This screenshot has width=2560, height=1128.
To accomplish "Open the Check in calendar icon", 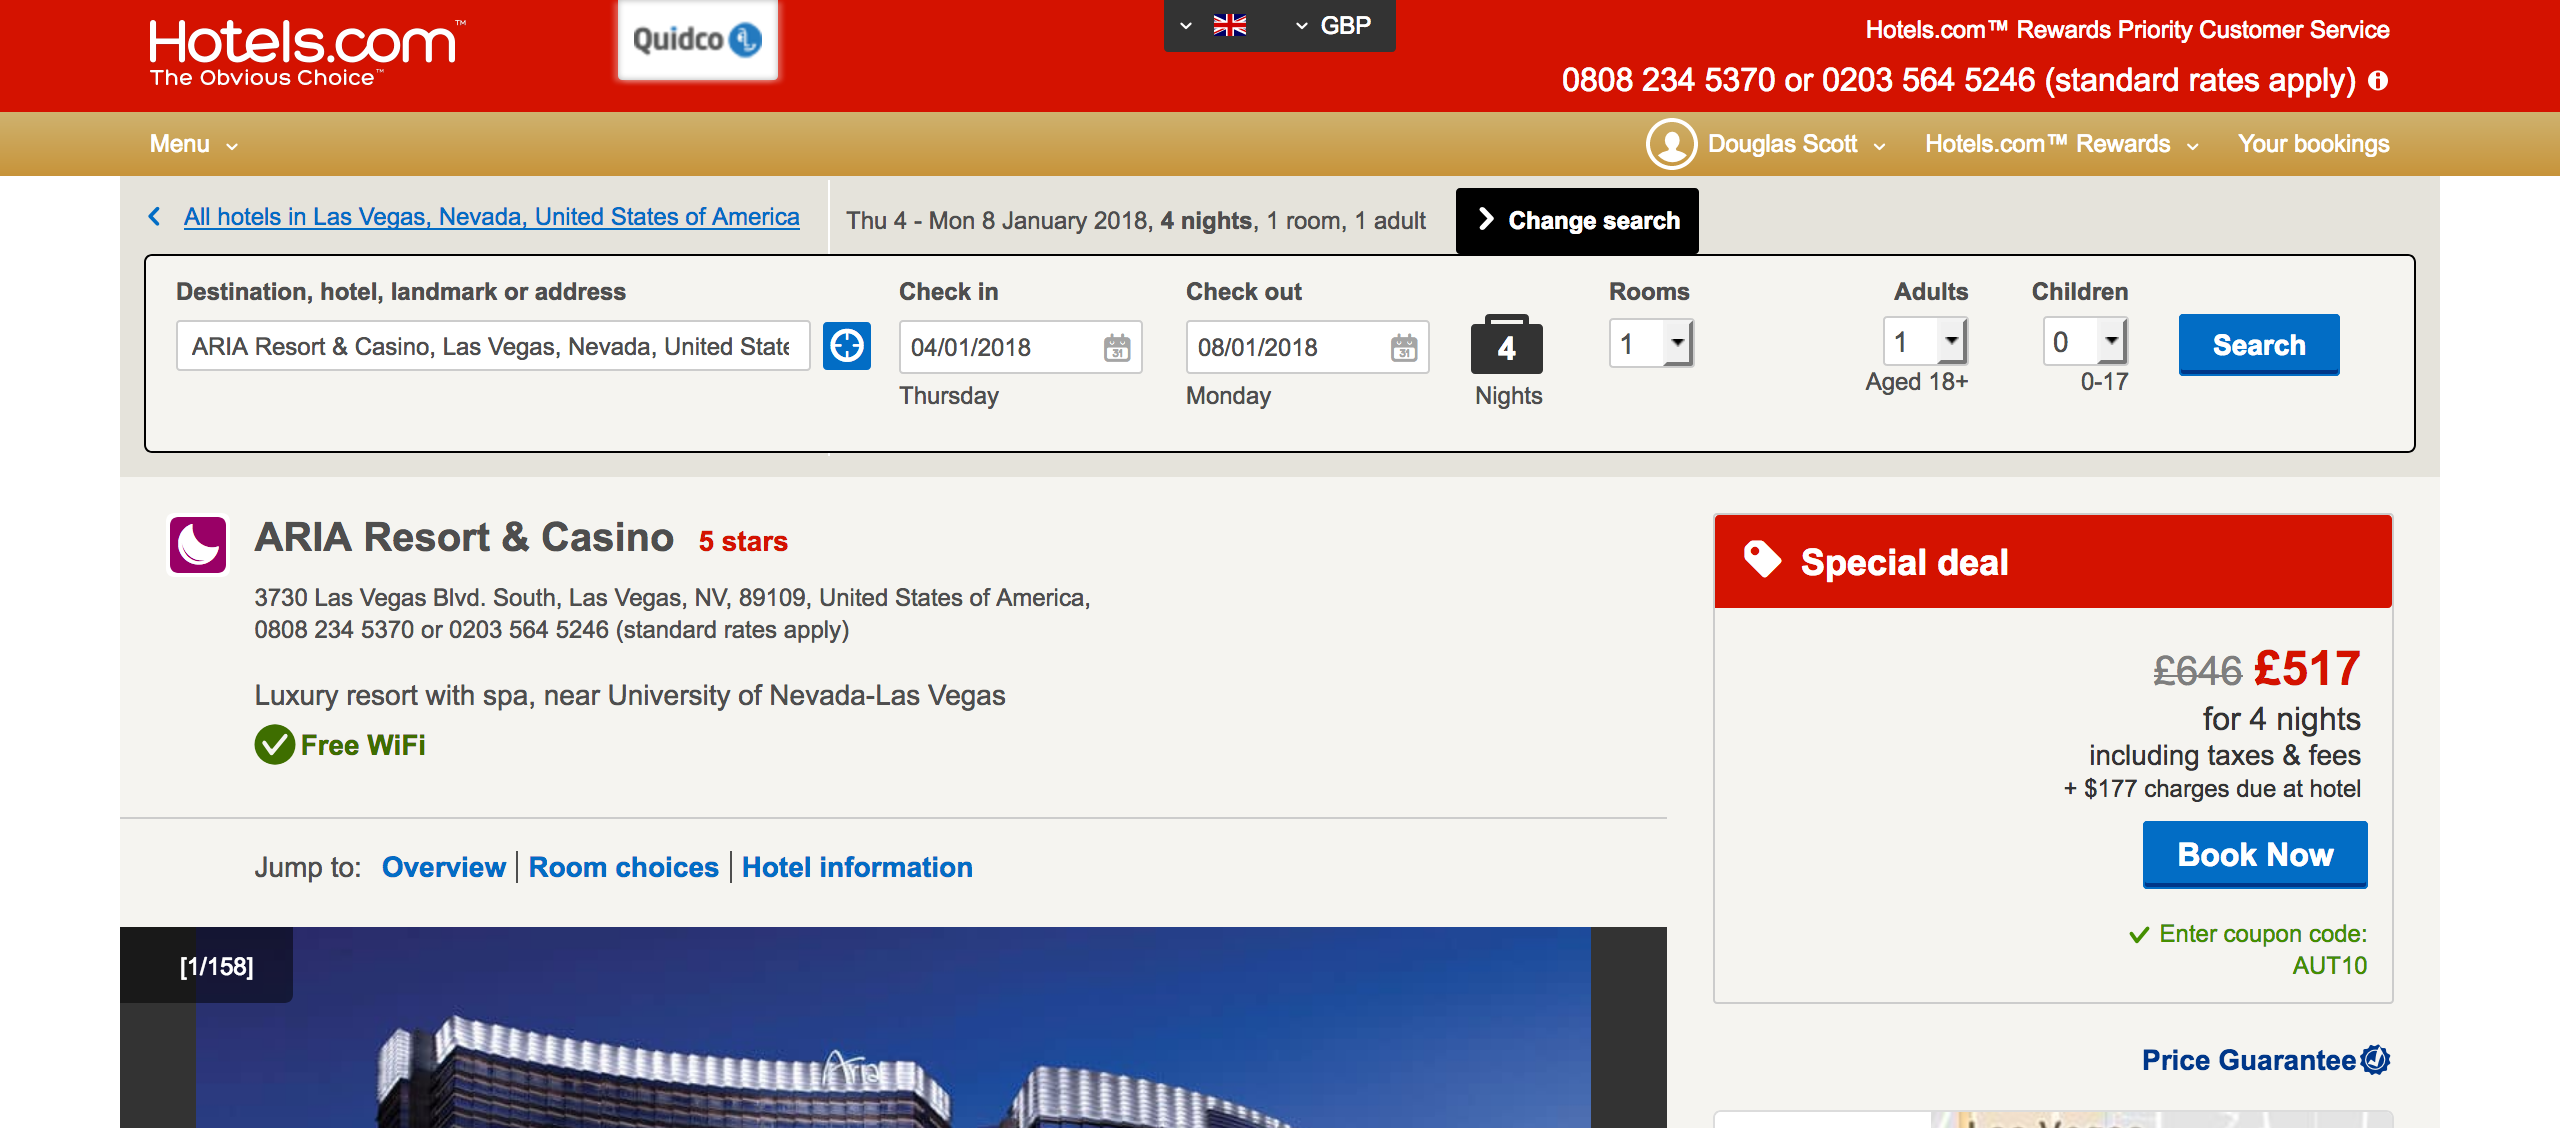I will coord(1117,348).
